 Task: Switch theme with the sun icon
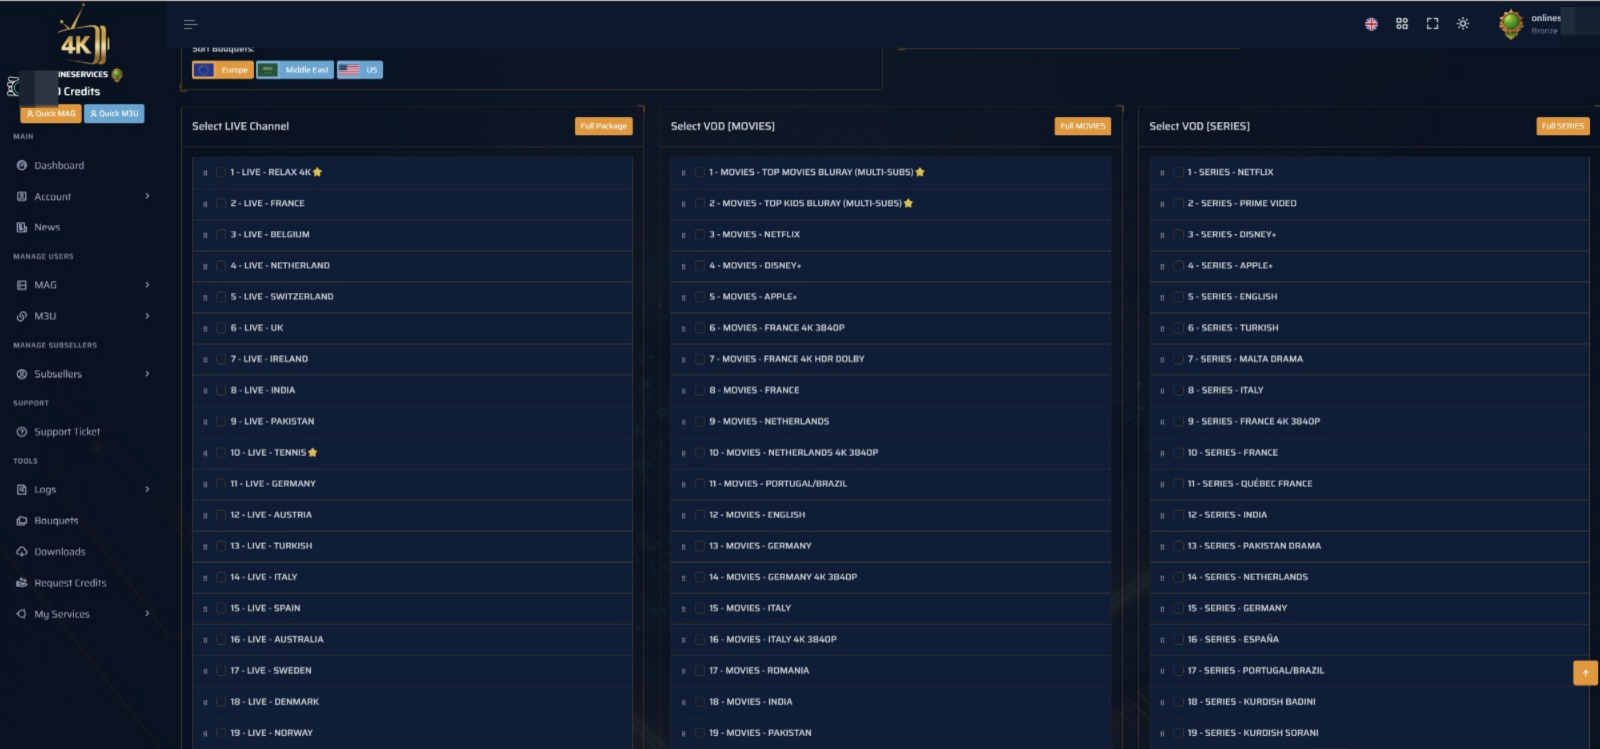(x=1463, y=24)
